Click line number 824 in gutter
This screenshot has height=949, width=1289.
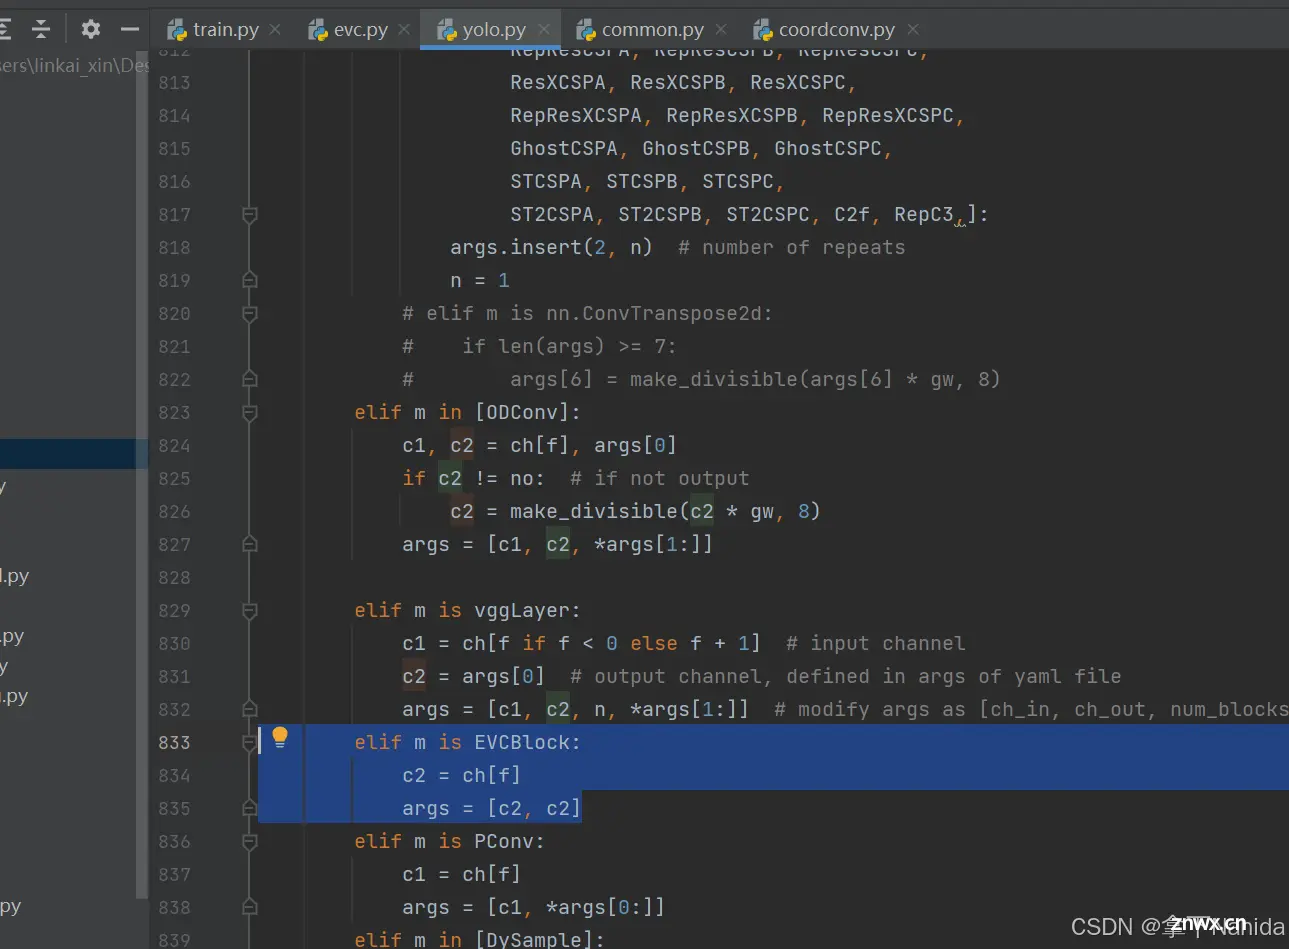pos(174,446)
